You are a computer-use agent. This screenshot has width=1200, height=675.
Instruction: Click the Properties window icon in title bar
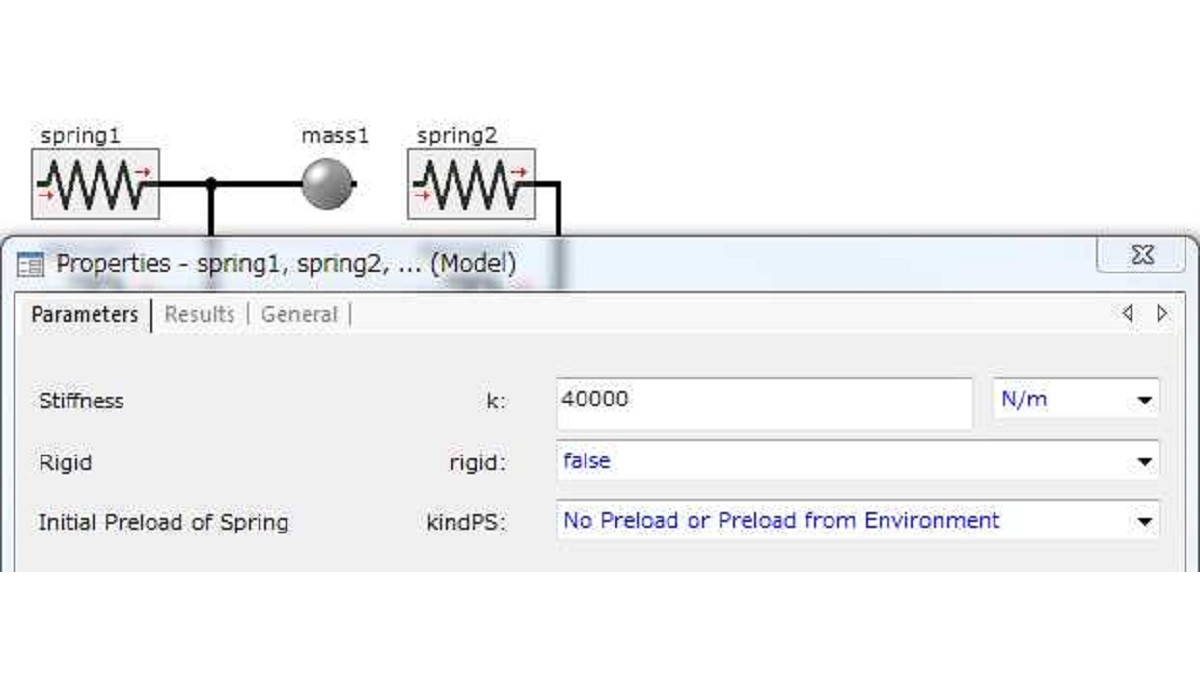(31, 265)
